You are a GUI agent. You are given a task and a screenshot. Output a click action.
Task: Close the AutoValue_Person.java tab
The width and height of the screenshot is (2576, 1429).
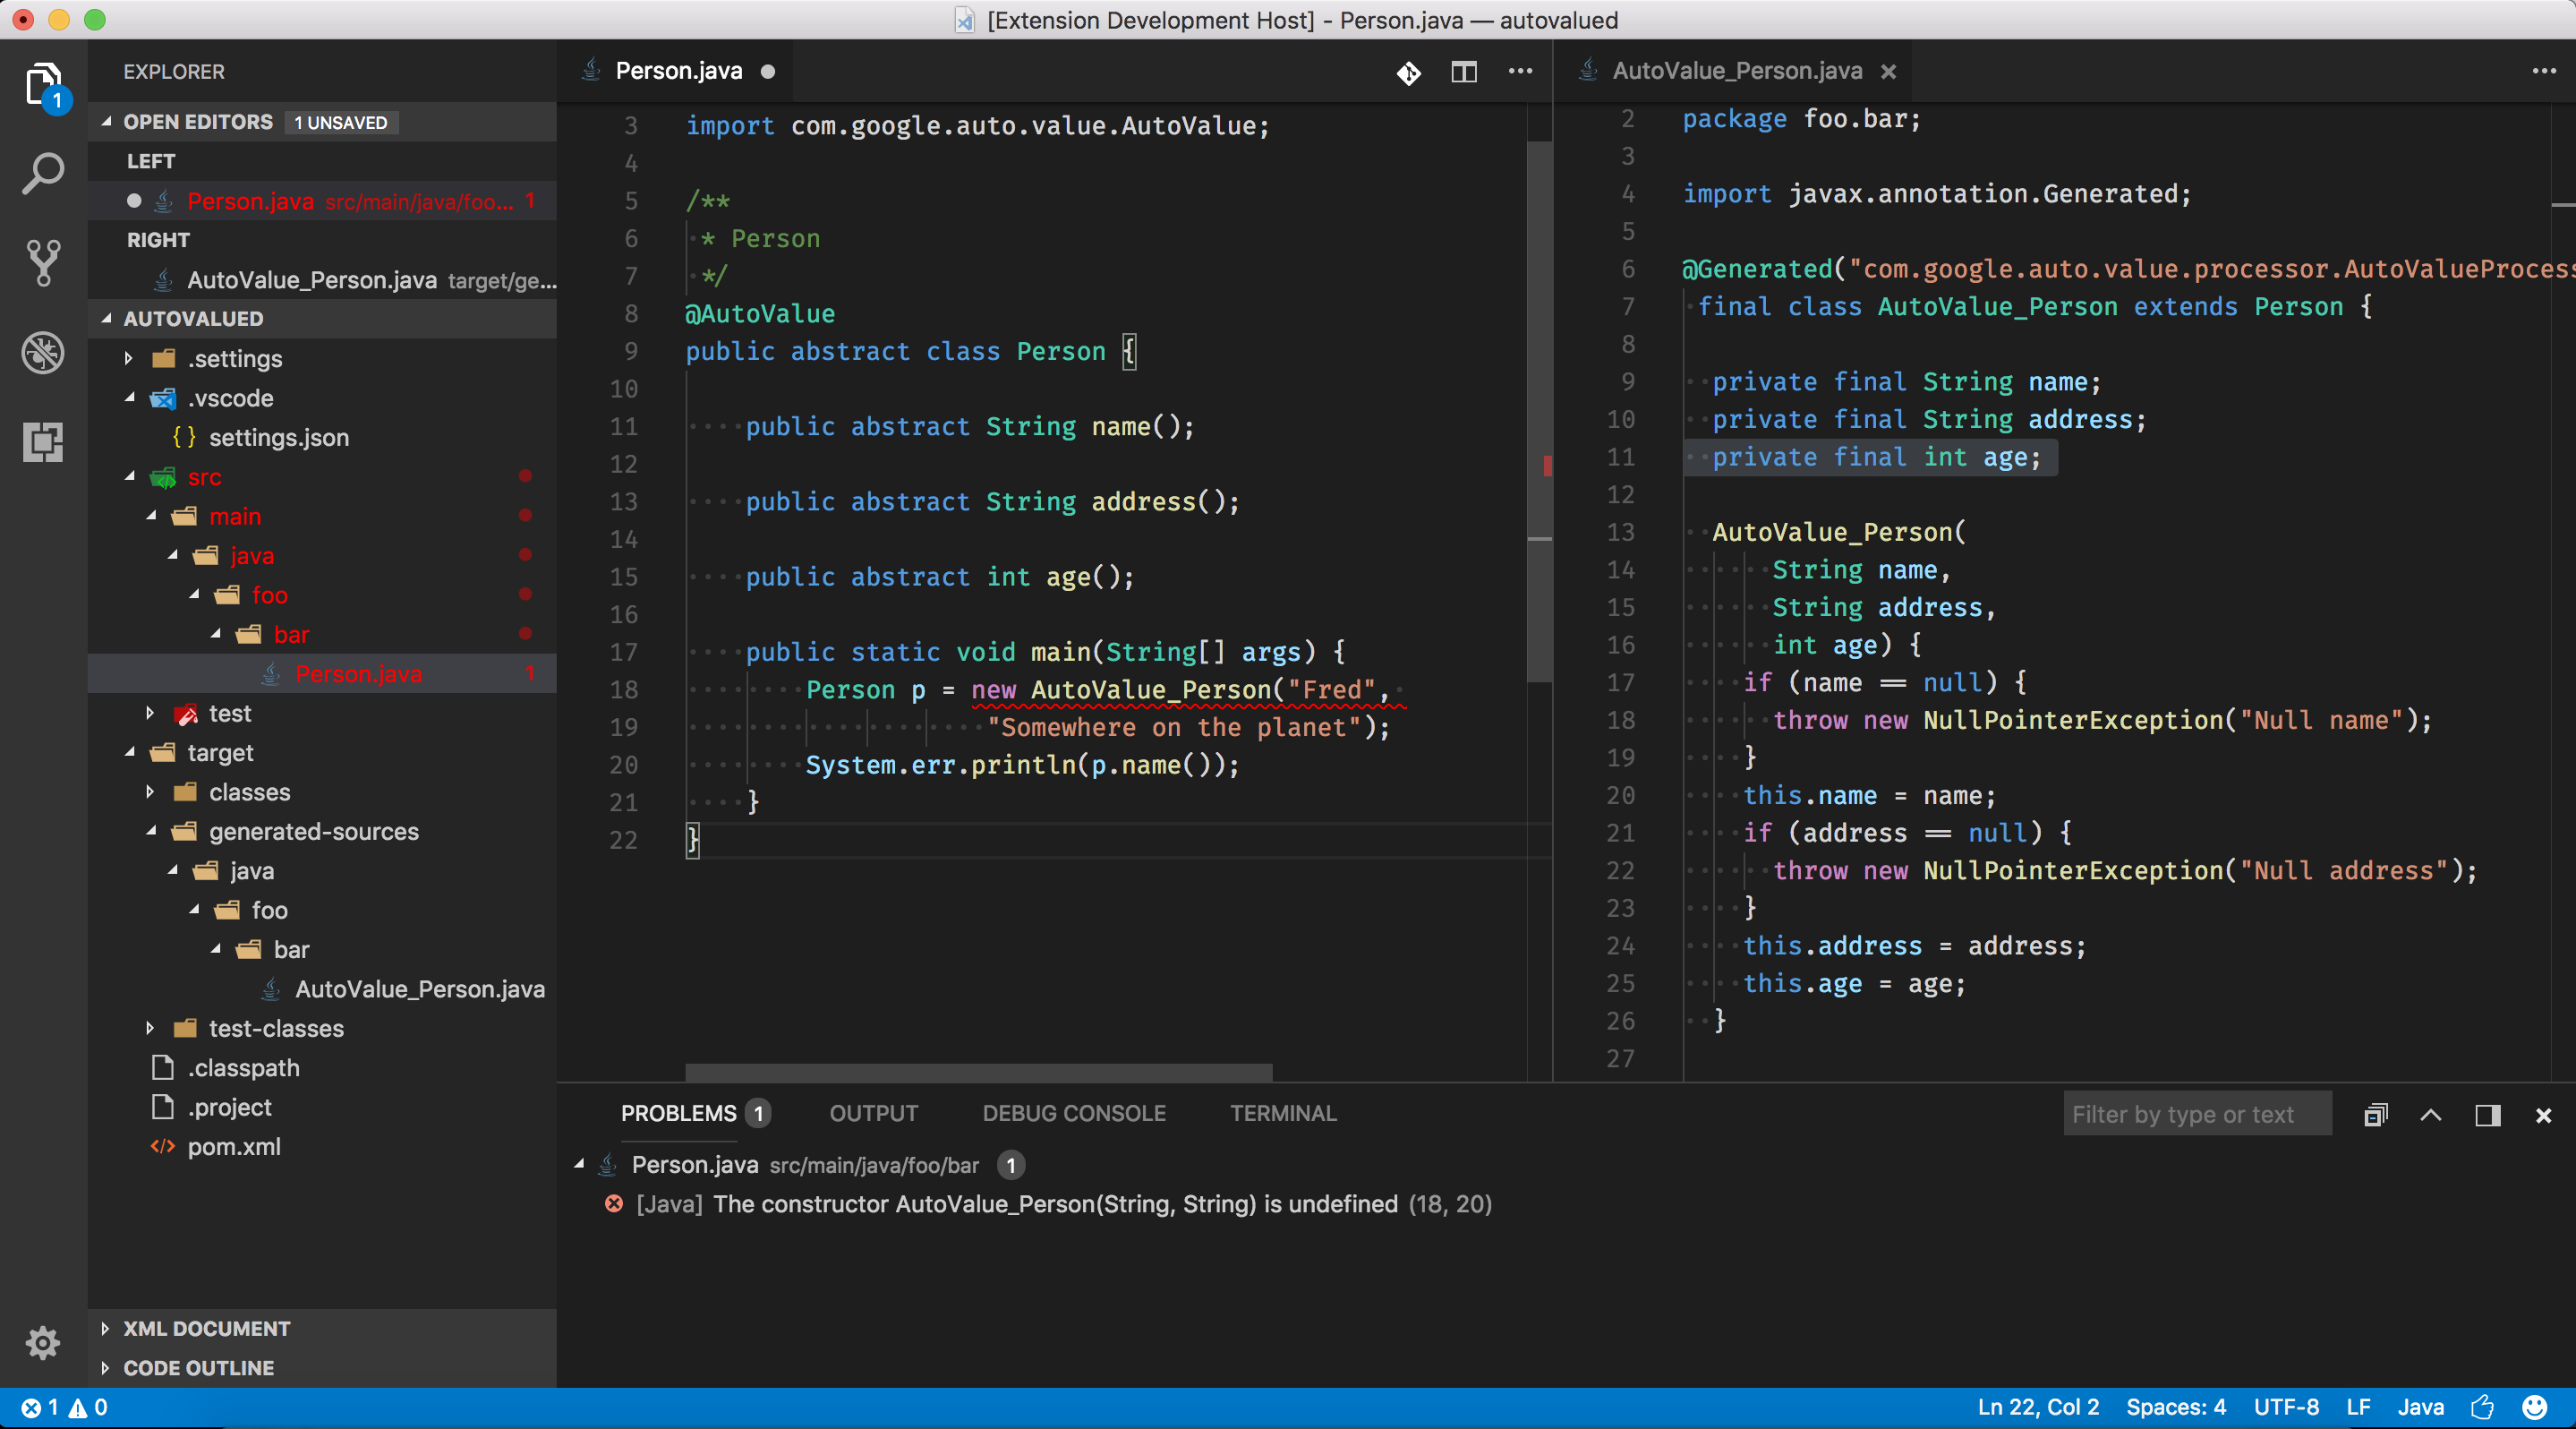[1888, 72]
